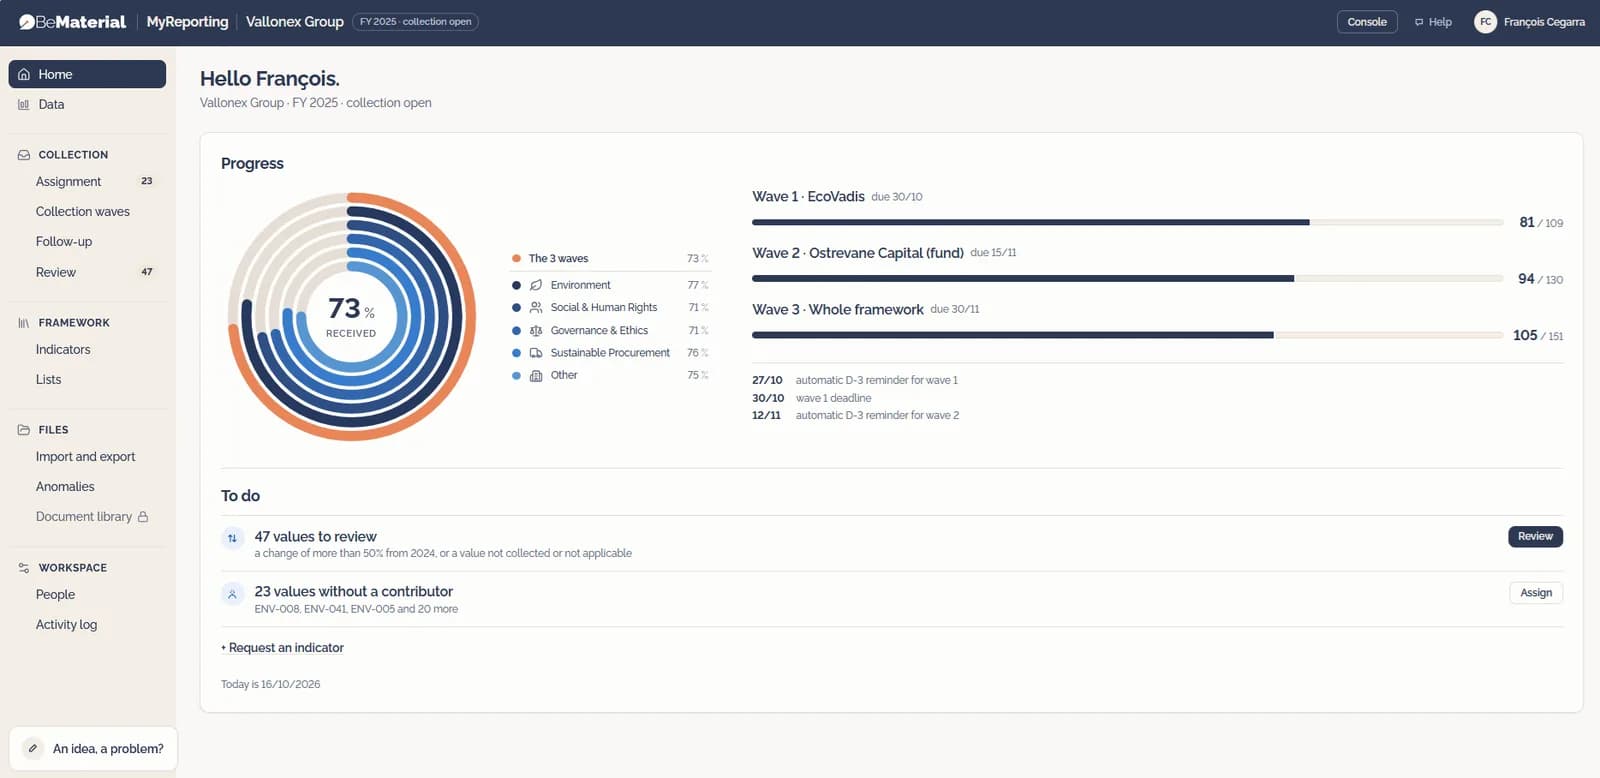Click the Console button
This screenshot has width=1600, height=778.
tap(1367, 22)
